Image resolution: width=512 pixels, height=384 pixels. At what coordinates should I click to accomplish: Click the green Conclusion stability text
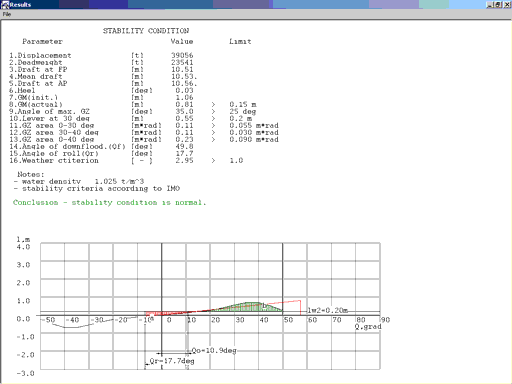[110, 202]
